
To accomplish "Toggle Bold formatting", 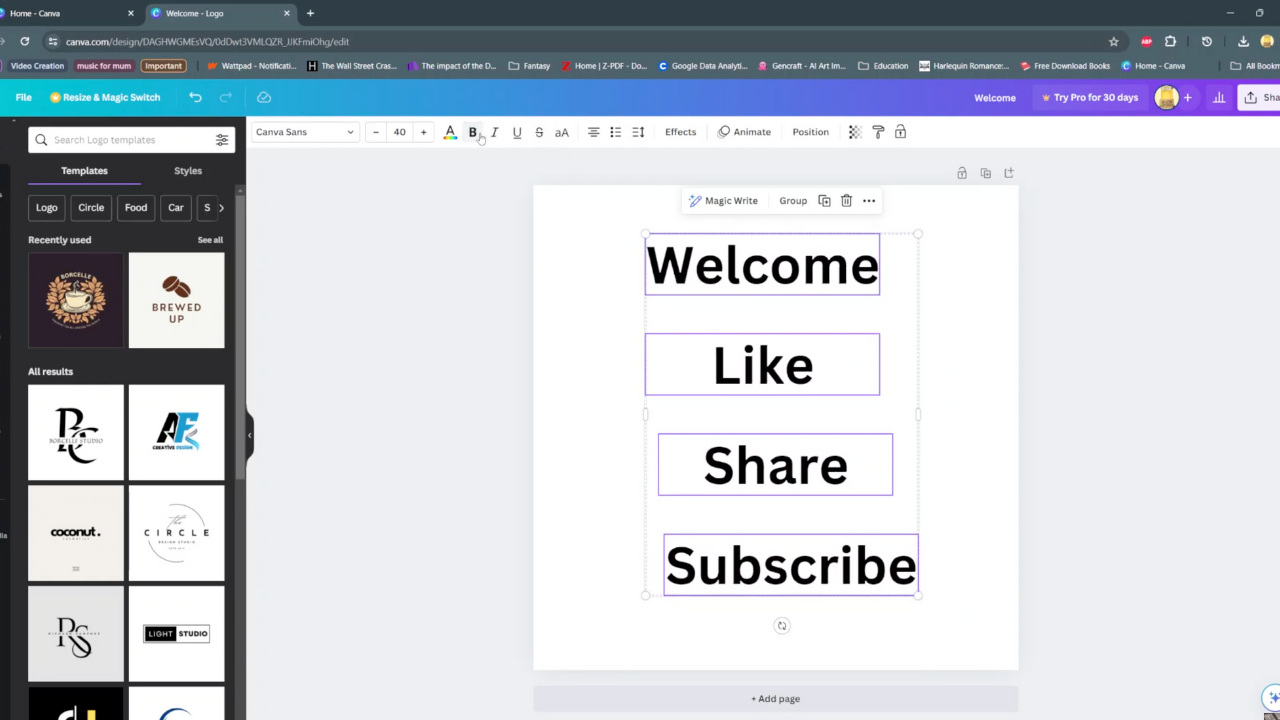I will pos(473,132).
